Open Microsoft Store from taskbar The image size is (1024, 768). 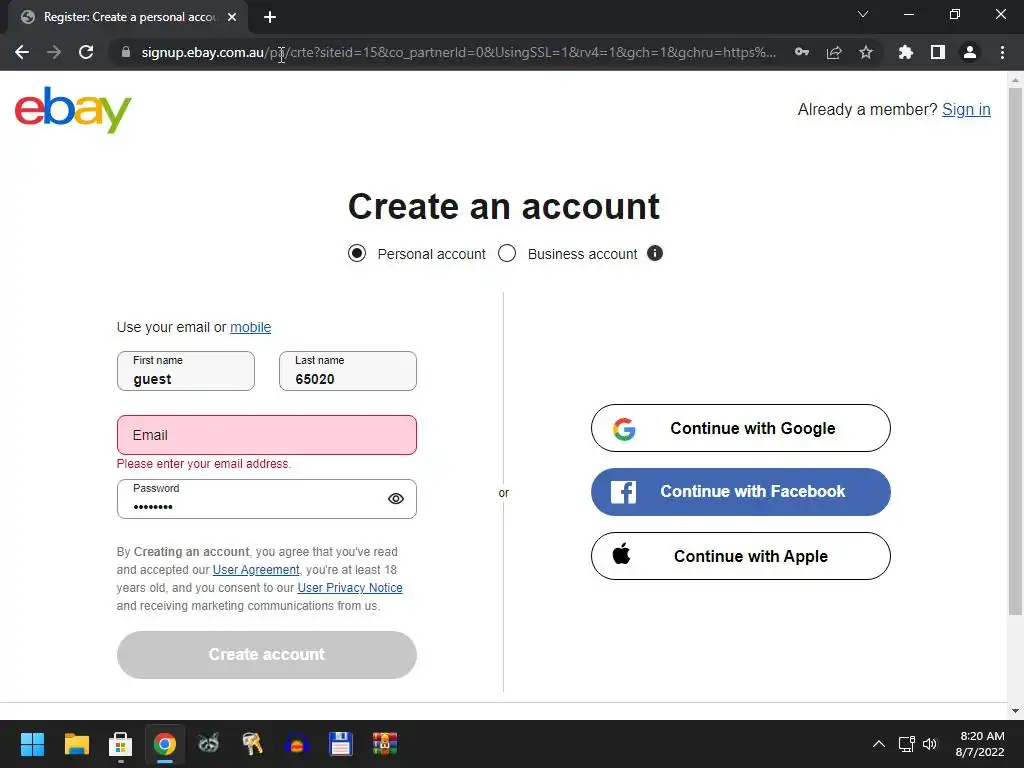coord(120,744)
